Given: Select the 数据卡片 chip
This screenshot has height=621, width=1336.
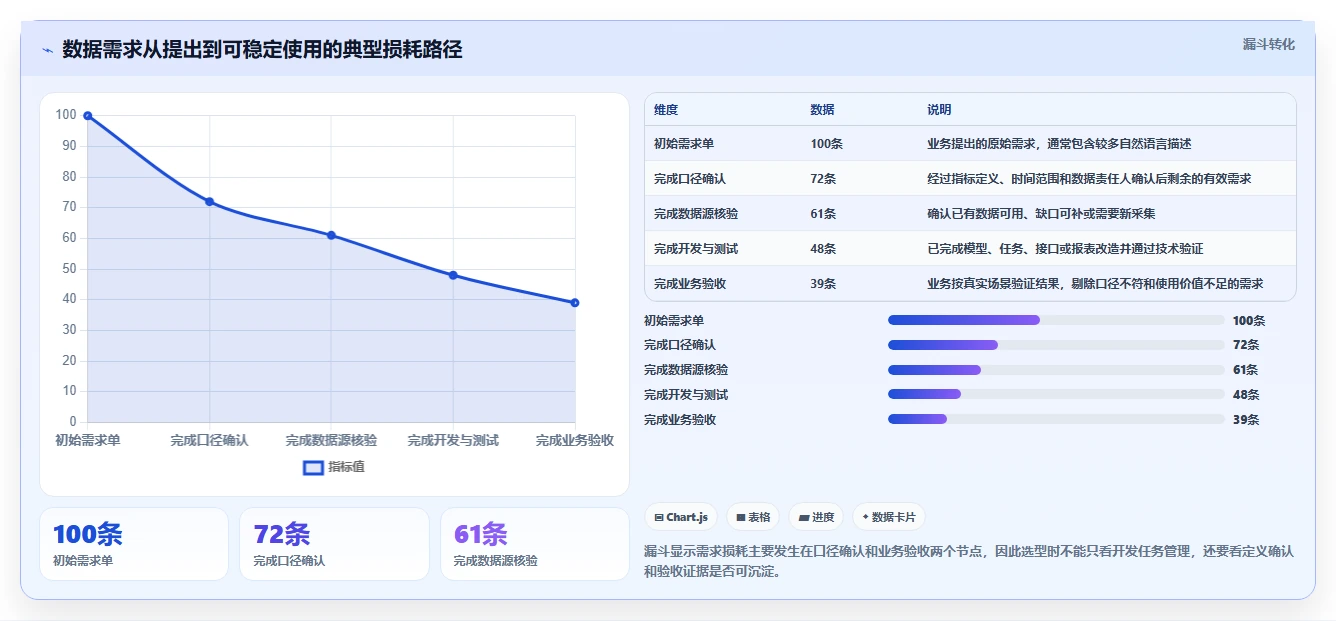Looking at the screenshot, I should [x=888, y=517].
